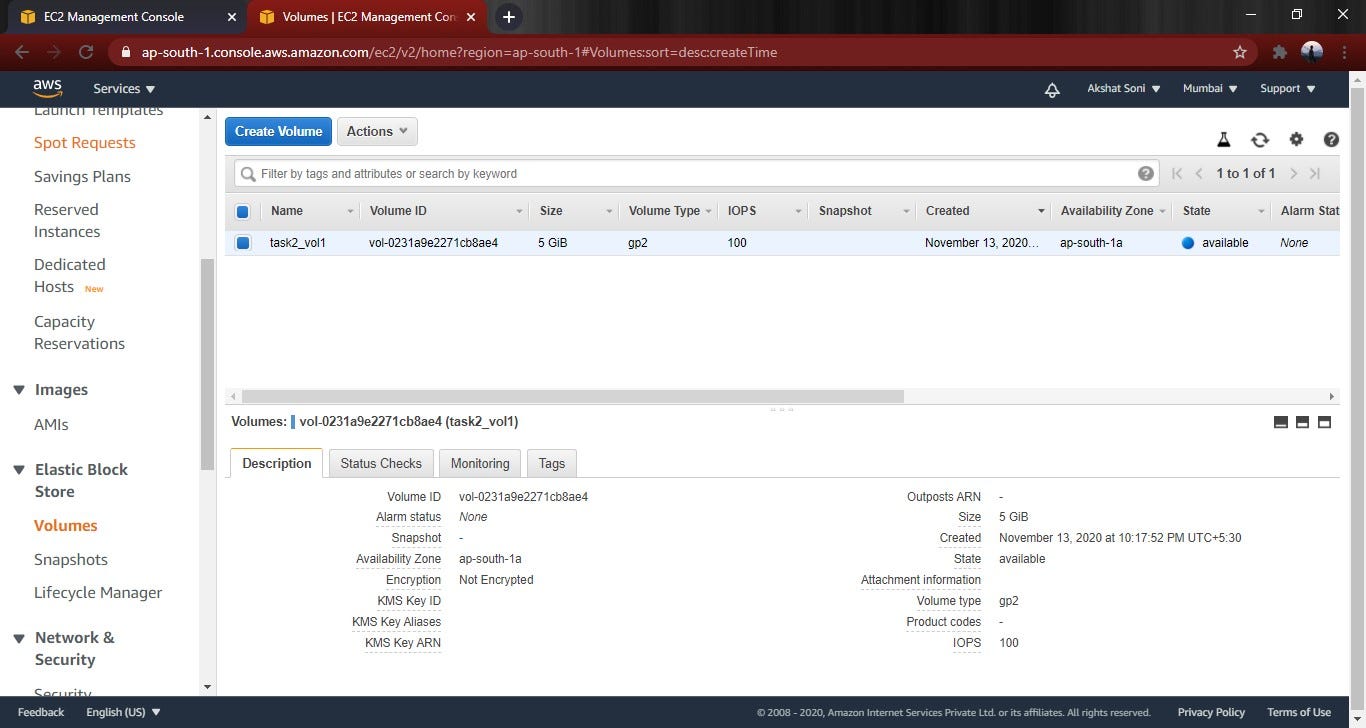Open Chrome profile avatar

[x=1312, y=52]
